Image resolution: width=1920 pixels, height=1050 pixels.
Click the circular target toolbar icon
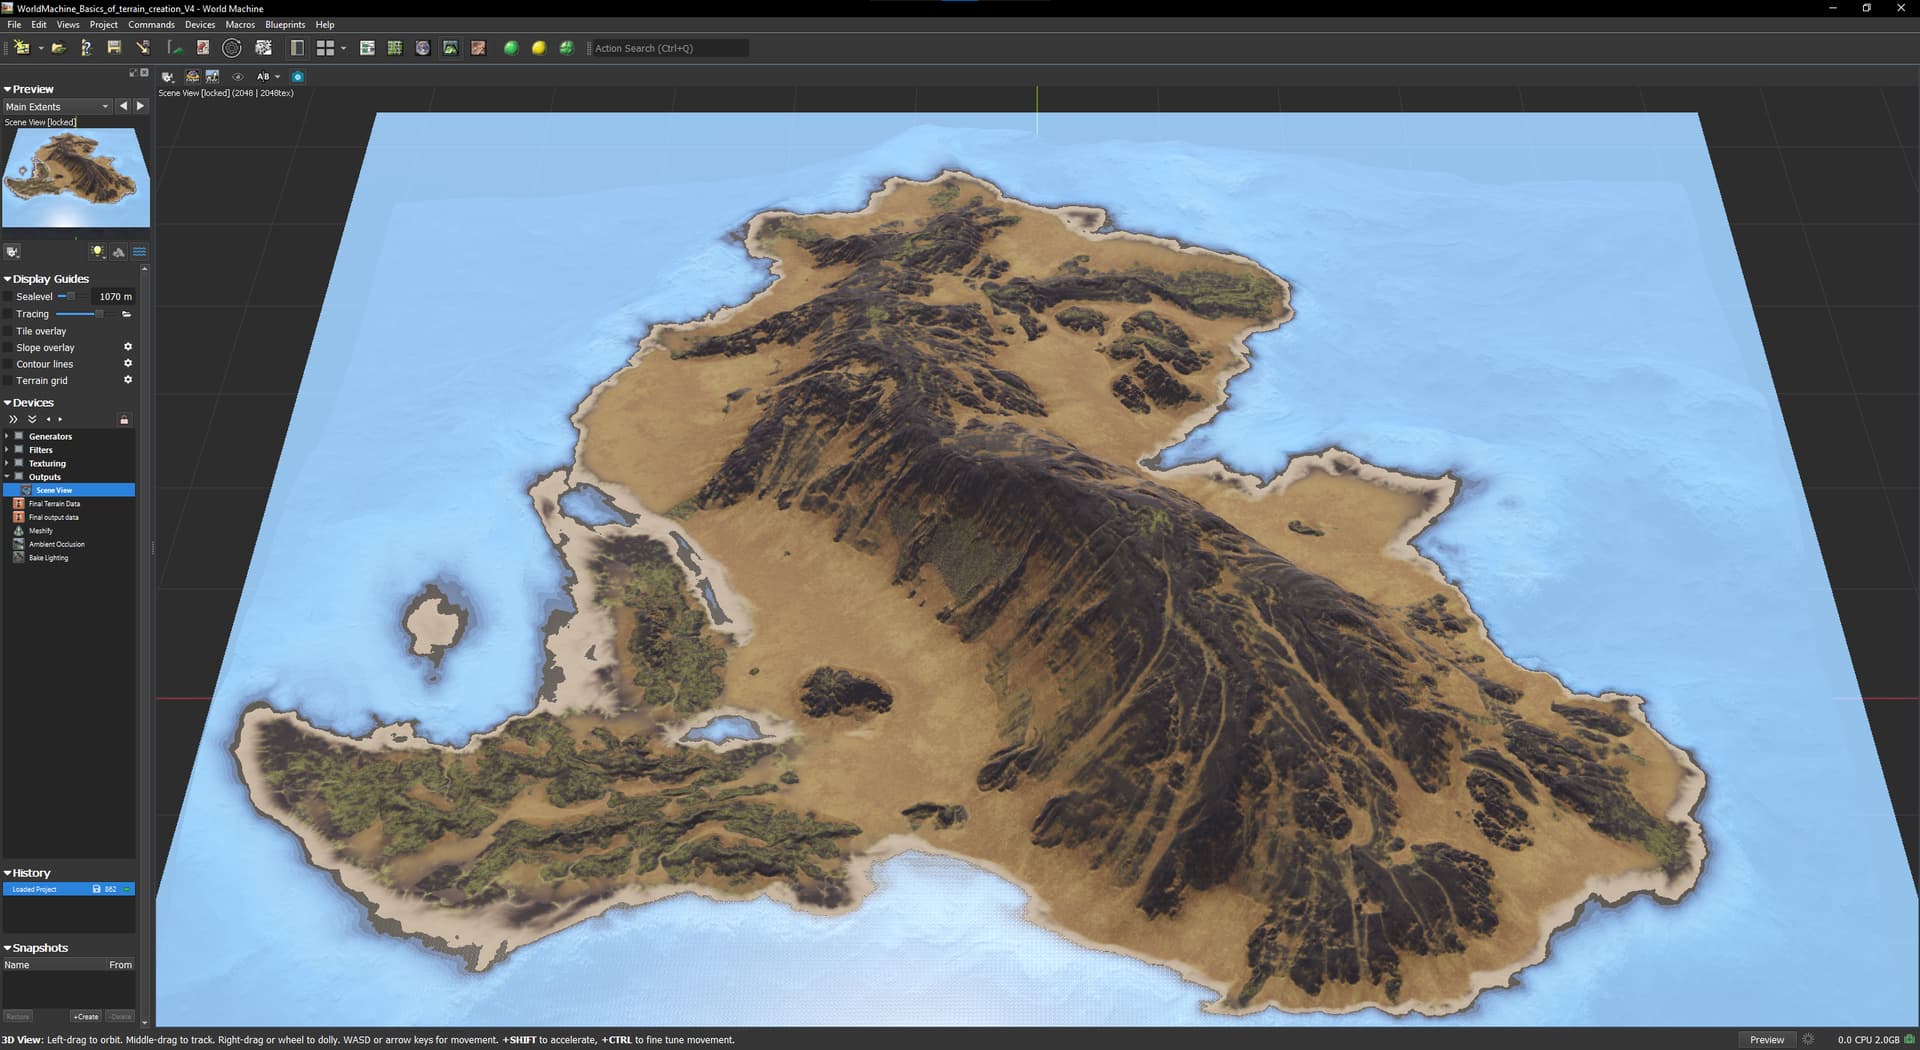(x=232, y=48)
